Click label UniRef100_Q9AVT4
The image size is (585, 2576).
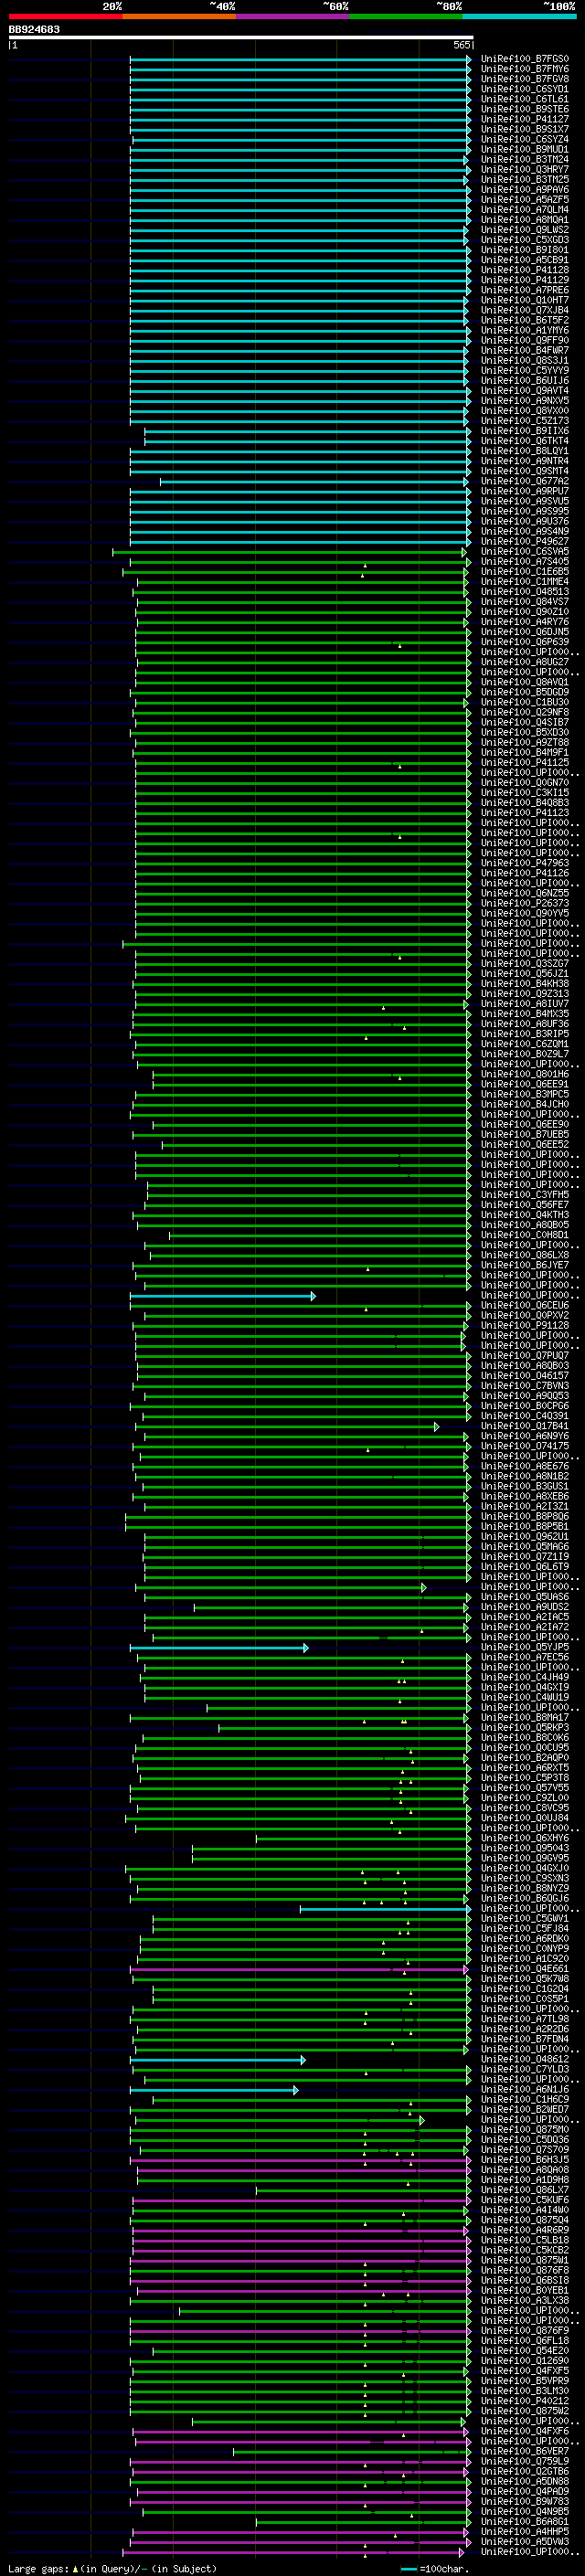(525, 391)
